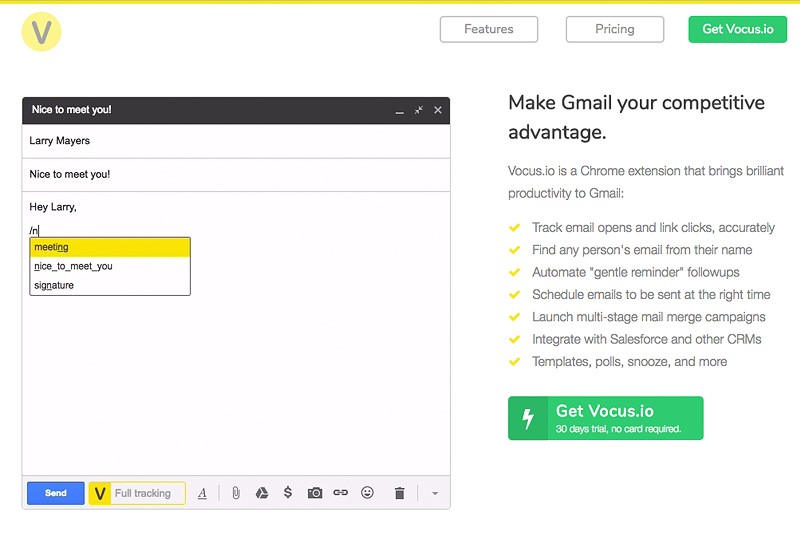Insert a photo with the camera icon

click(315, 493)
